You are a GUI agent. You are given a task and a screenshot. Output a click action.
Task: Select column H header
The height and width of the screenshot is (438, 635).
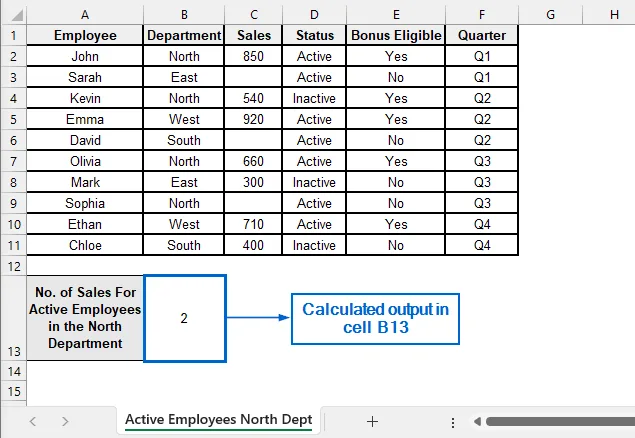(x=609, y=15)
